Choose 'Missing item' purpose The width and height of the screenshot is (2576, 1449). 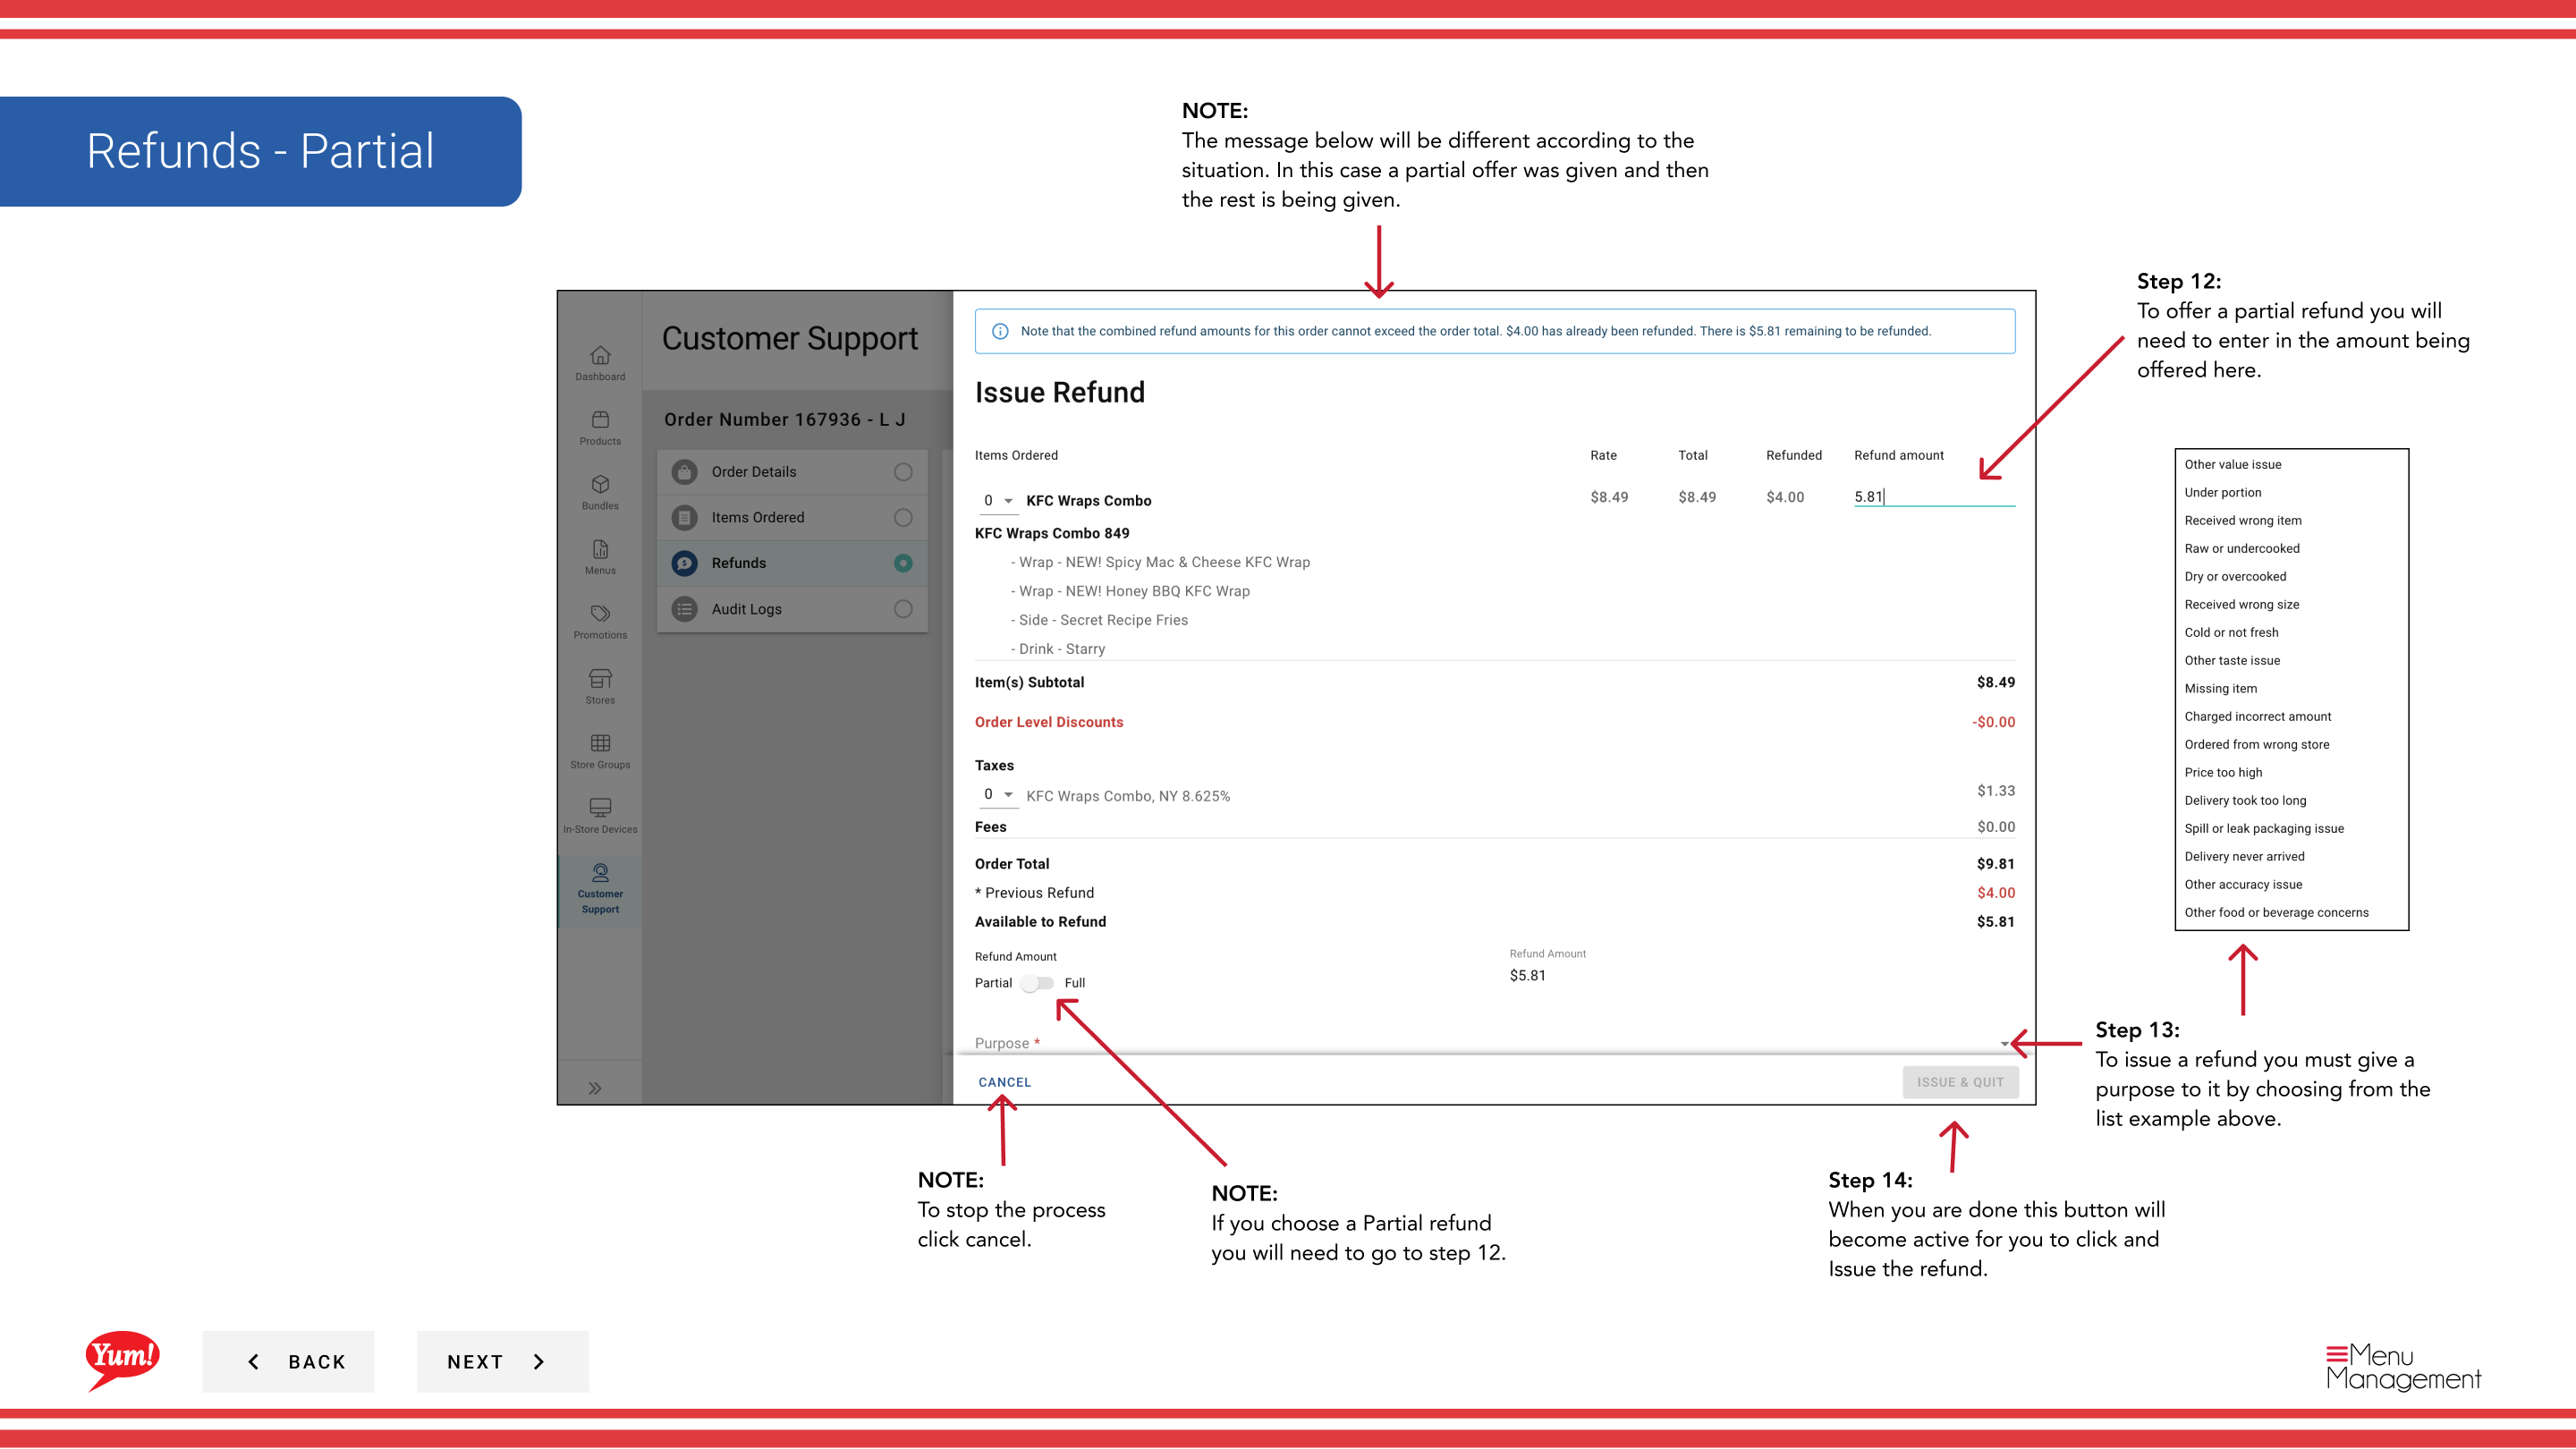pyautogui.click(x=2221, y=688)
